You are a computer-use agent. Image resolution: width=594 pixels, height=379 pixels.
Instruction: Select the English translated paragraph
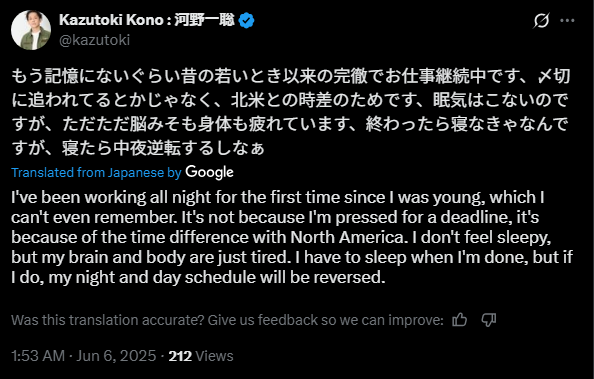(x=292, y=237)
